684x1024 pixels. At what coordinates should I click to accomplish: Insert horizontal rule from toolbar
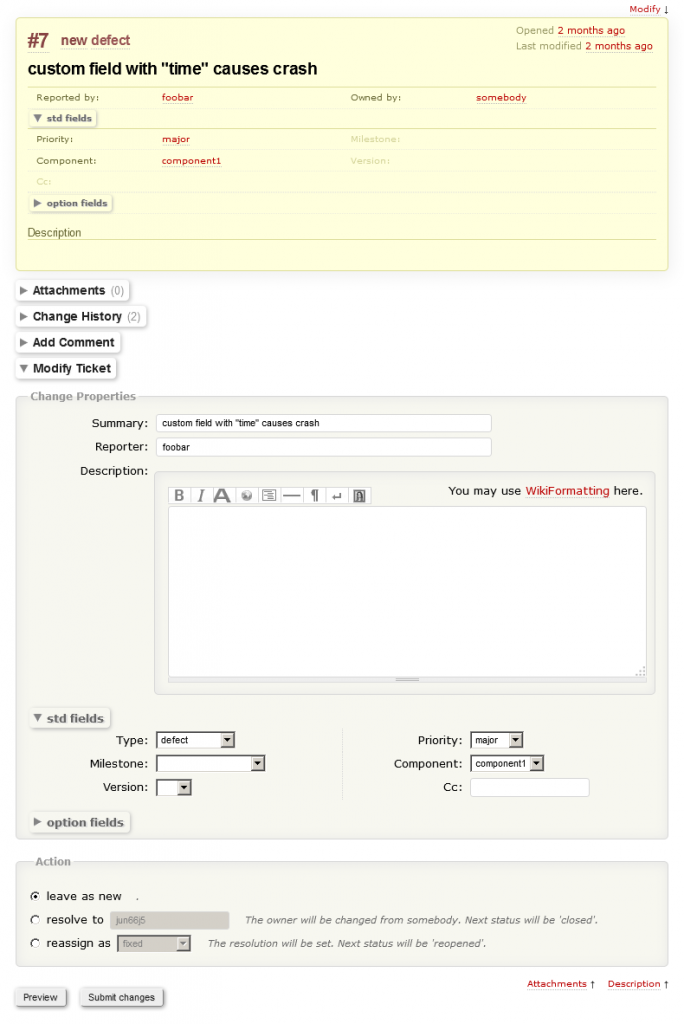291,495
